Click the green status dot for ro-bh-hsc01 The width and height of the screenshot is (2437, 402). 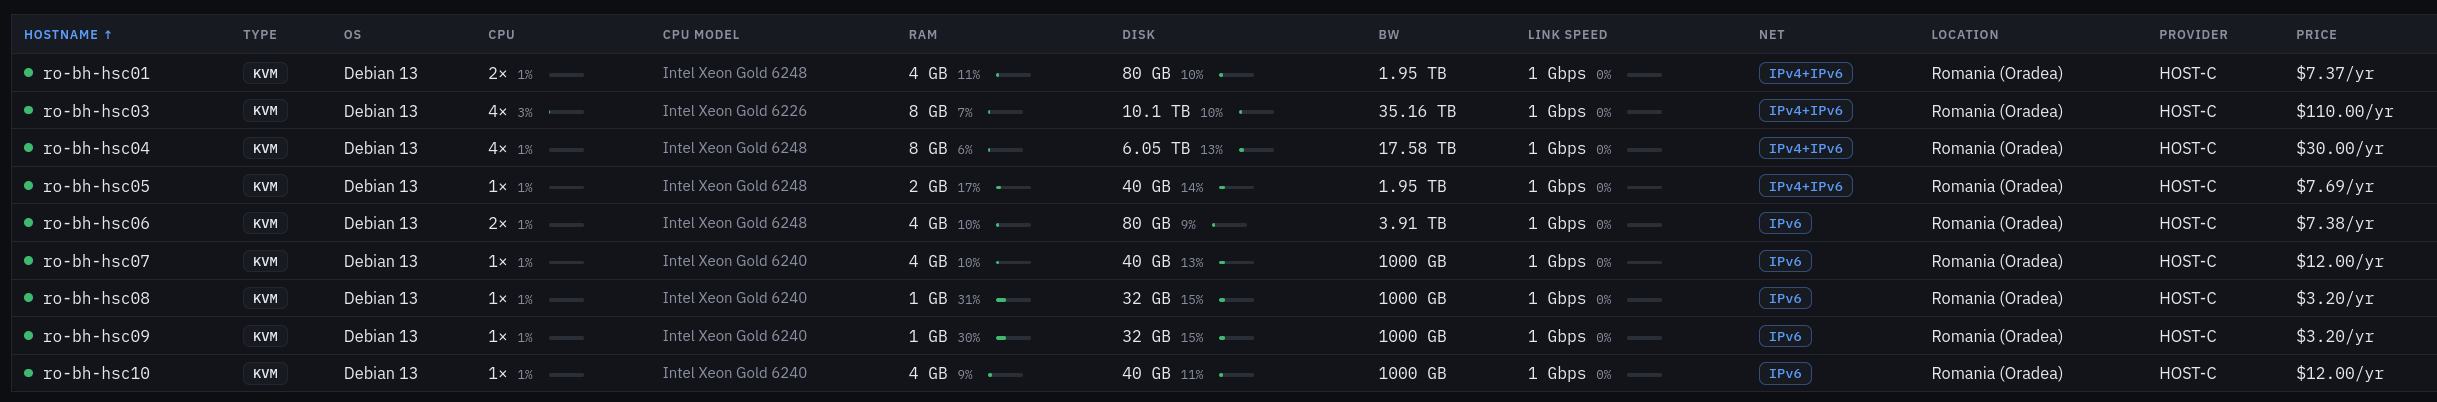coord(29,73)
